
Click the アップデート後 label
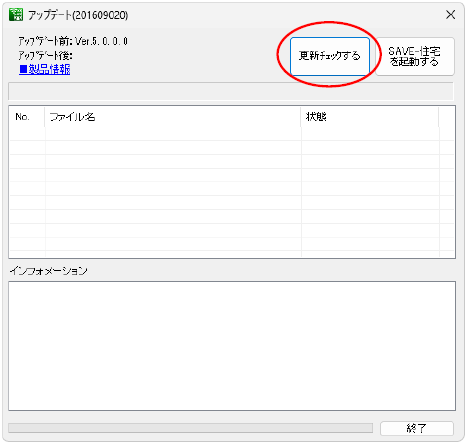(x=45, y=55)
